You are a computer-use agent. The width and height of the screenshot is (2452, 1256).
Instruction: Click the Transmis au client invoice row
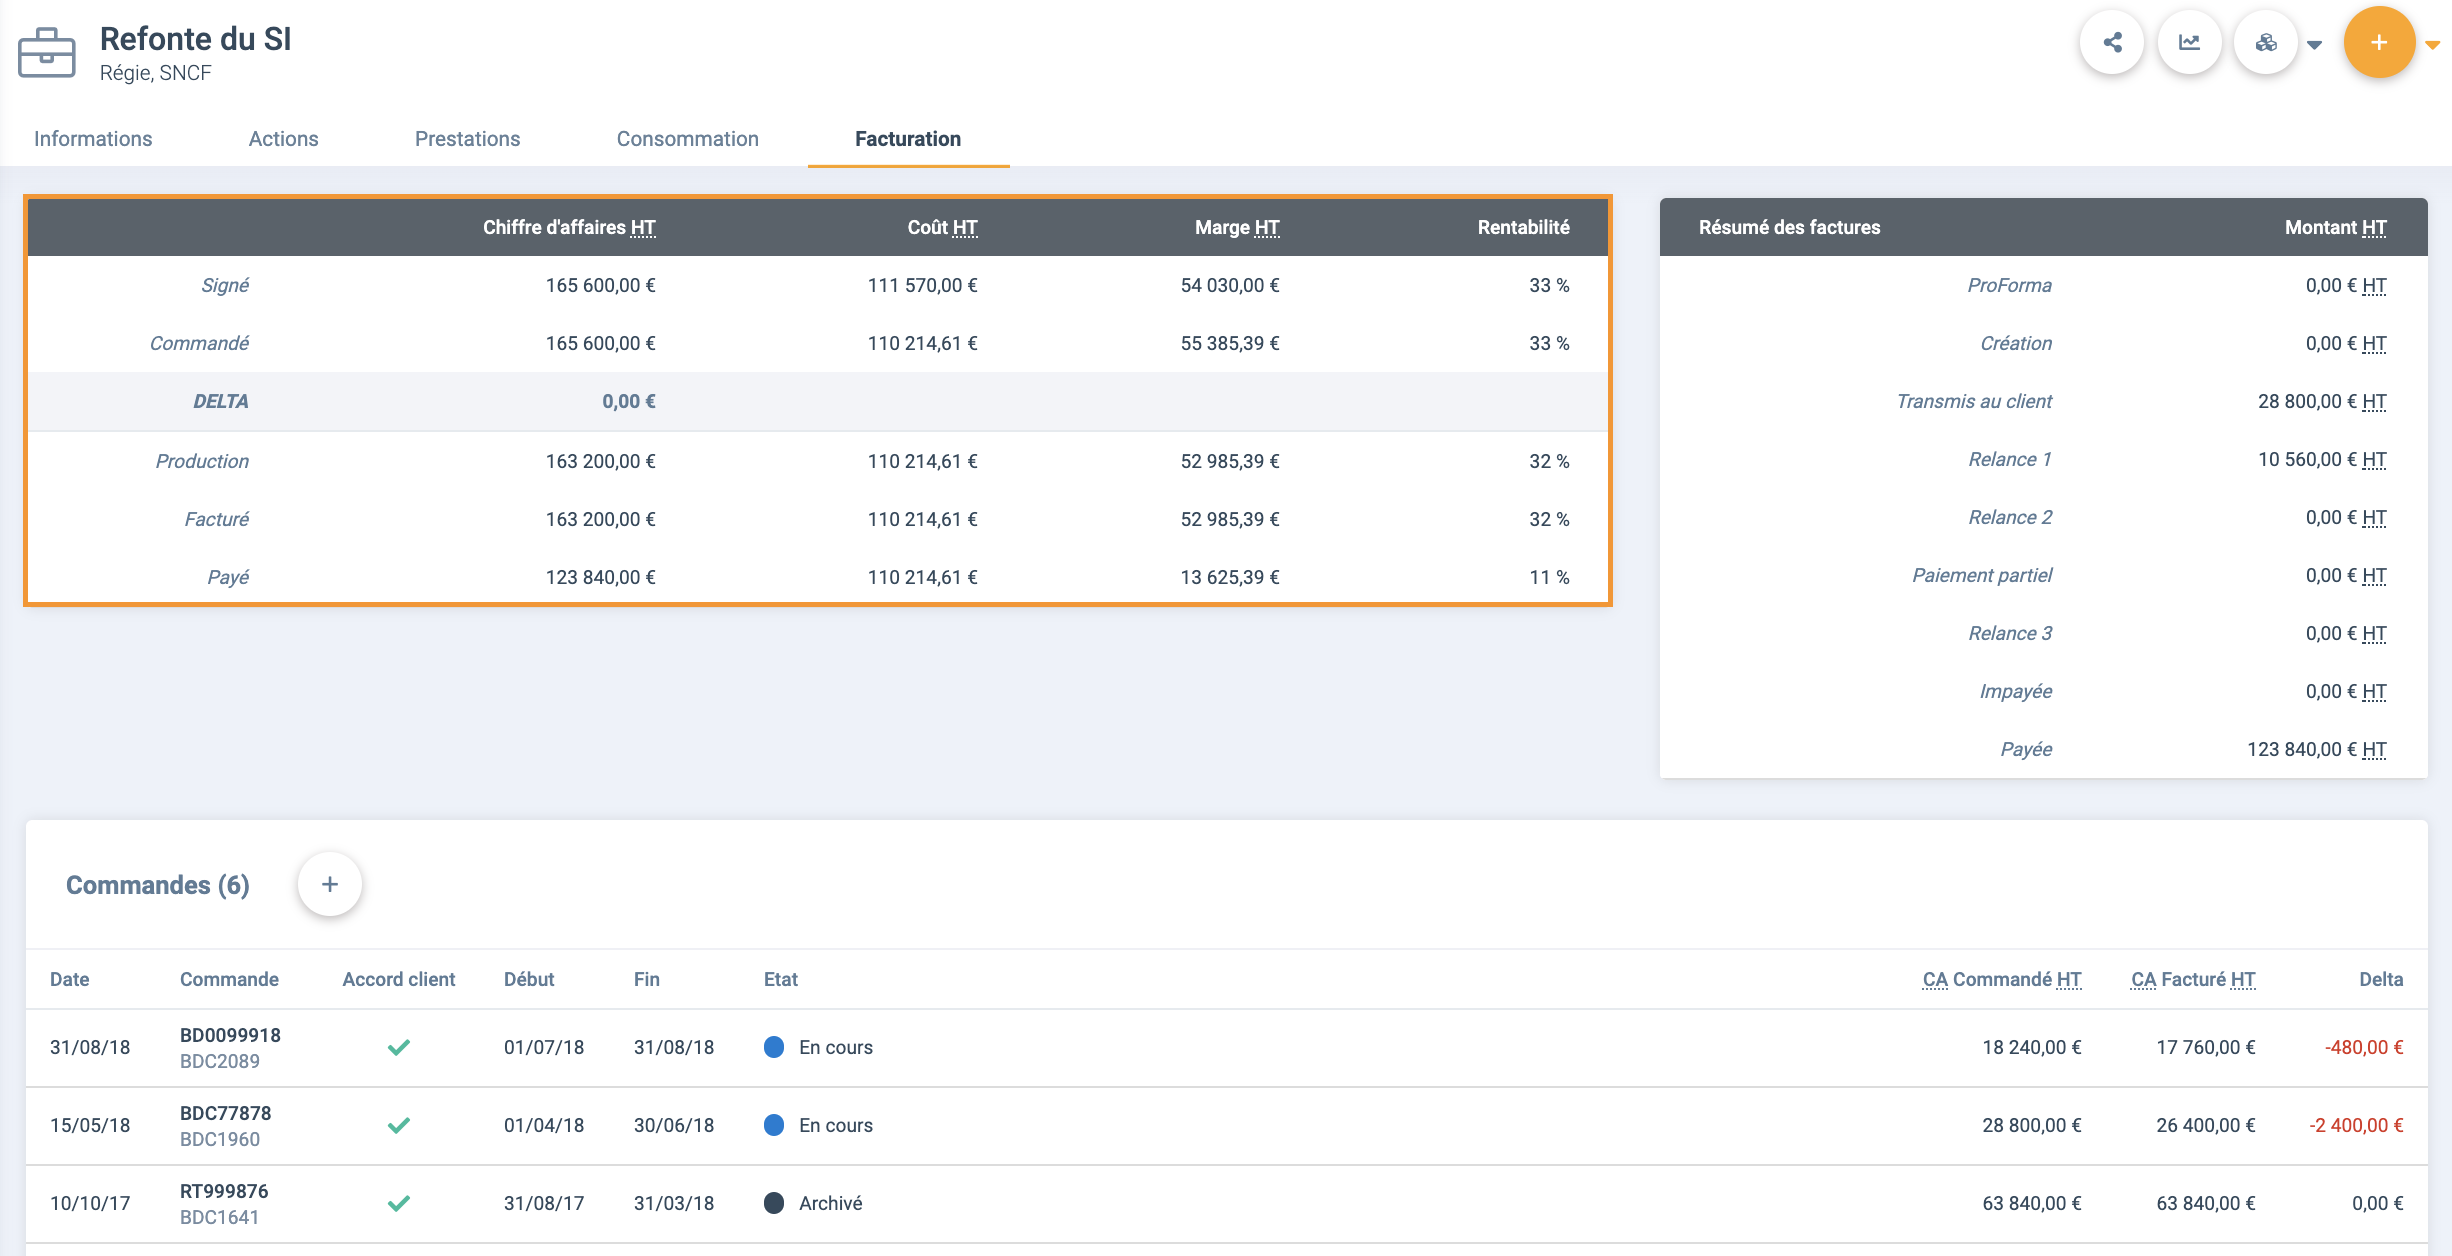click(x=2043, y=401)
